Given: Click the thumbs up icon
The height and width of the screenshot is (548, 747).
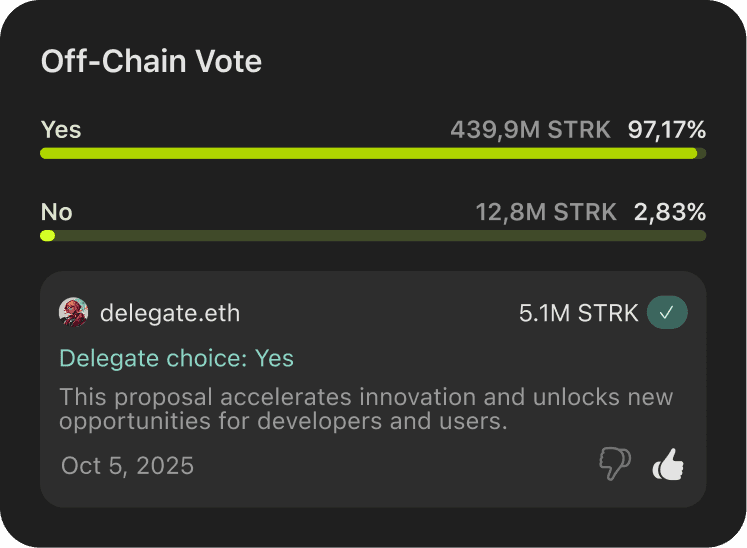Looking at the screenshot, I should coord(668,464).
